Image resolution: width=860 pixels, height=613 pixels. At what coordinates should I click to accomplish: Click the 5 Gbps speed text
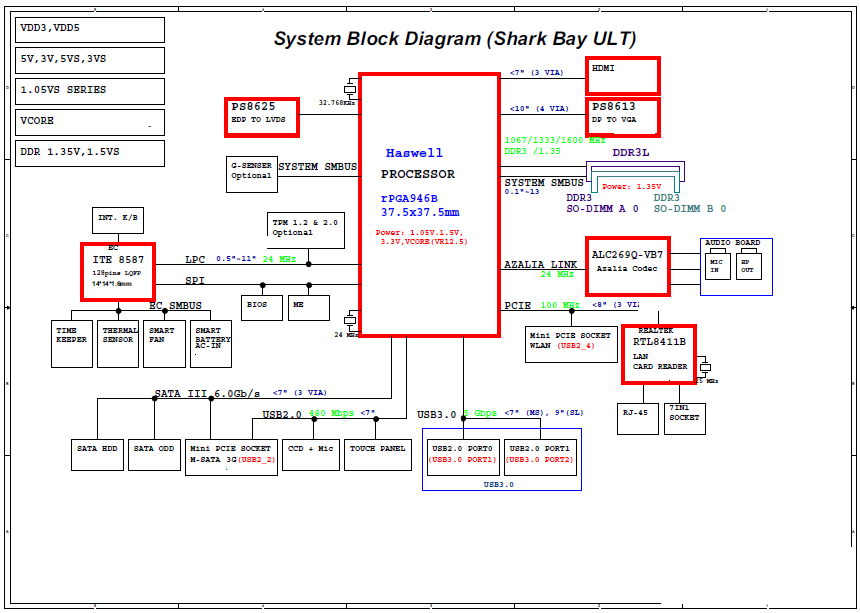(480, 413)
